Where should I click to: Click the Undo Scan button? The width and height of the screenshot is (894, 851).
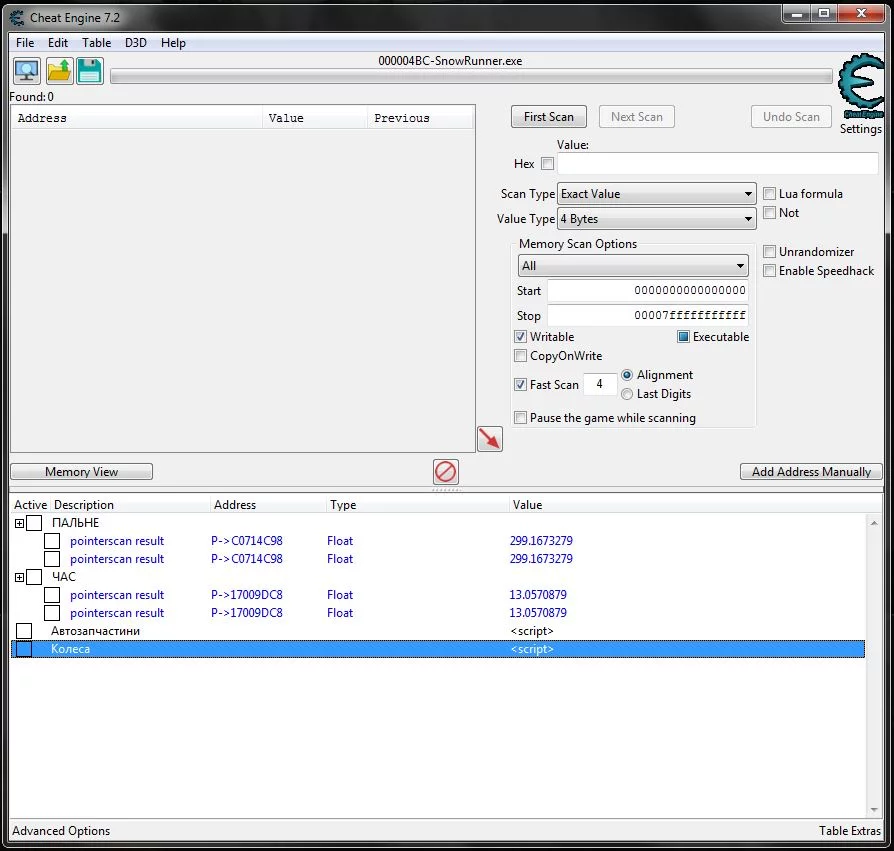791,117
